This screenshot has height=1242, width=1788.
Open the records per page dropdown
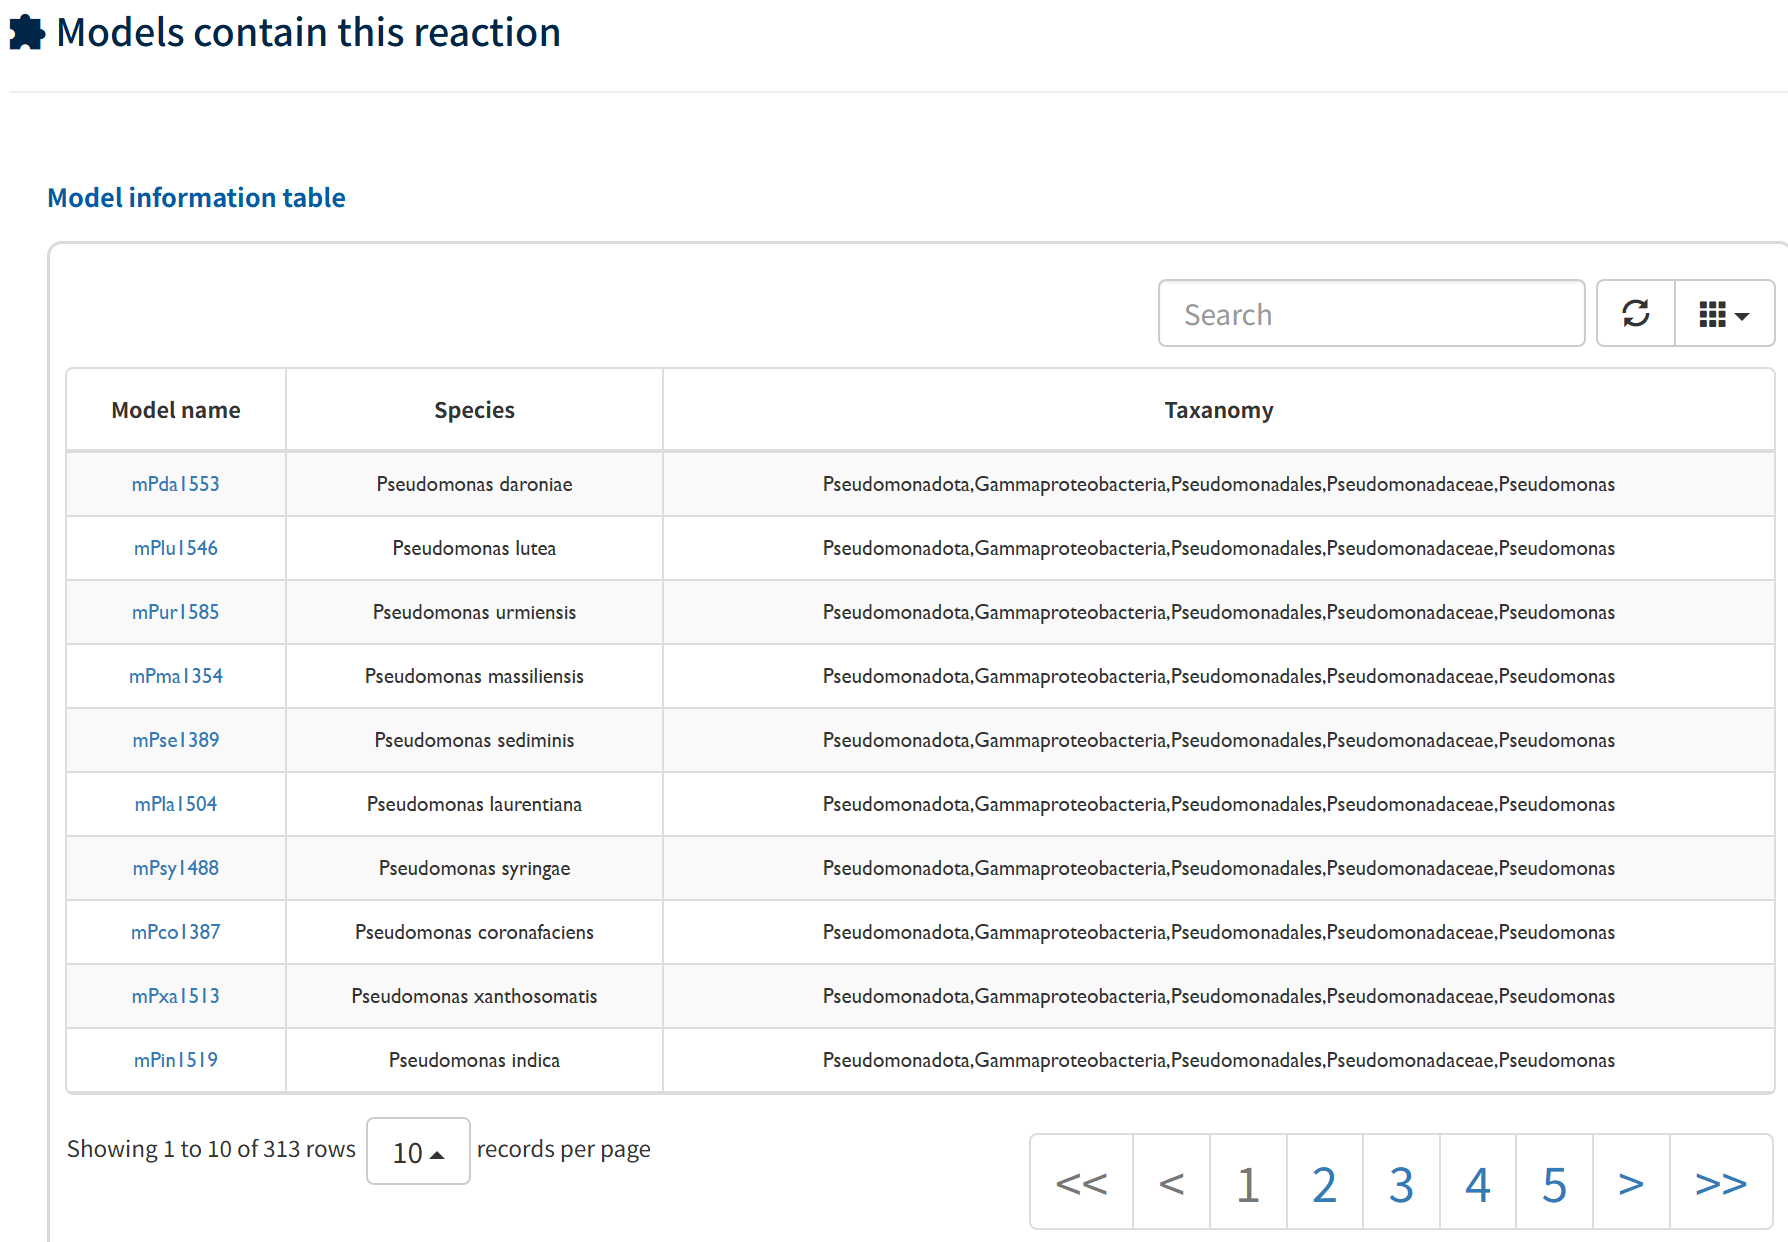418,1152
